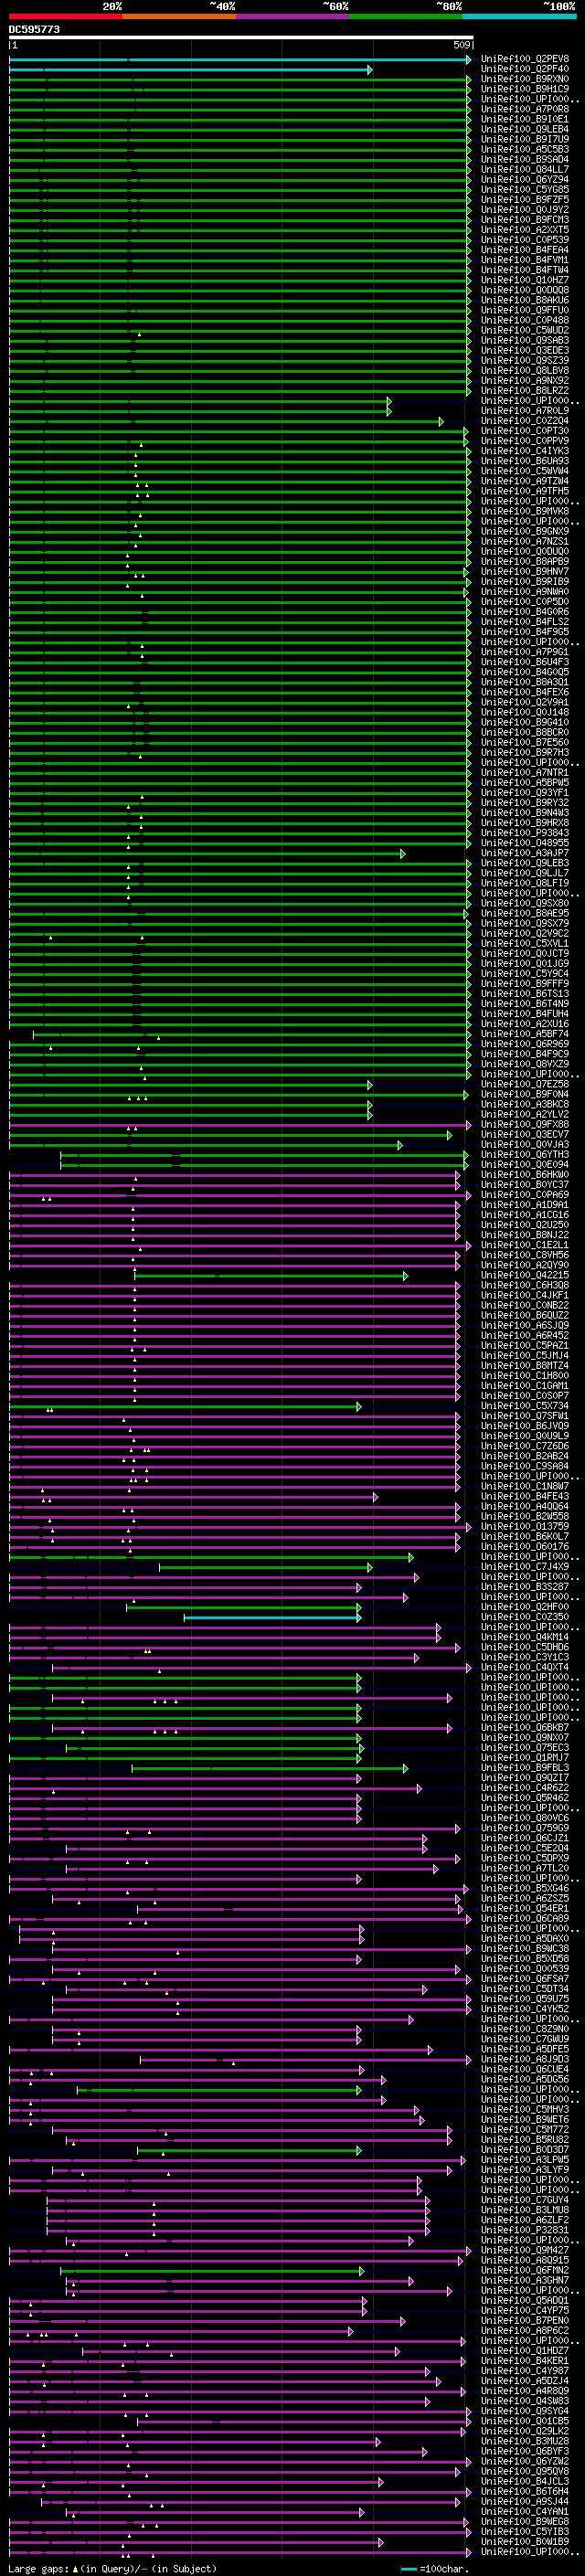Open hit UniRef100_Q2PEV8
585x2576 pixels.
525,59
